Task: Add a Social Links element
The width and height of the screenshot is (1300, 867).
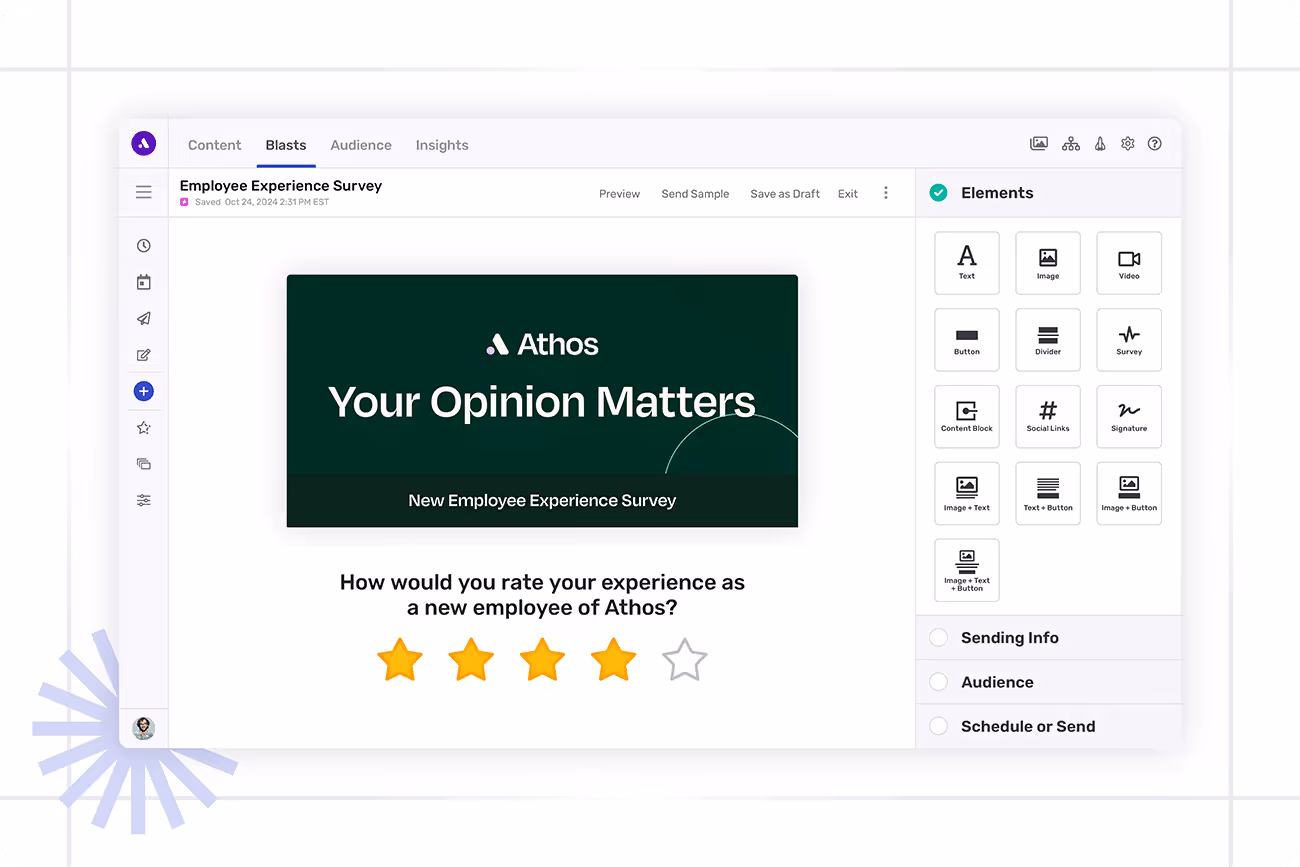Action: [1048, 417]
